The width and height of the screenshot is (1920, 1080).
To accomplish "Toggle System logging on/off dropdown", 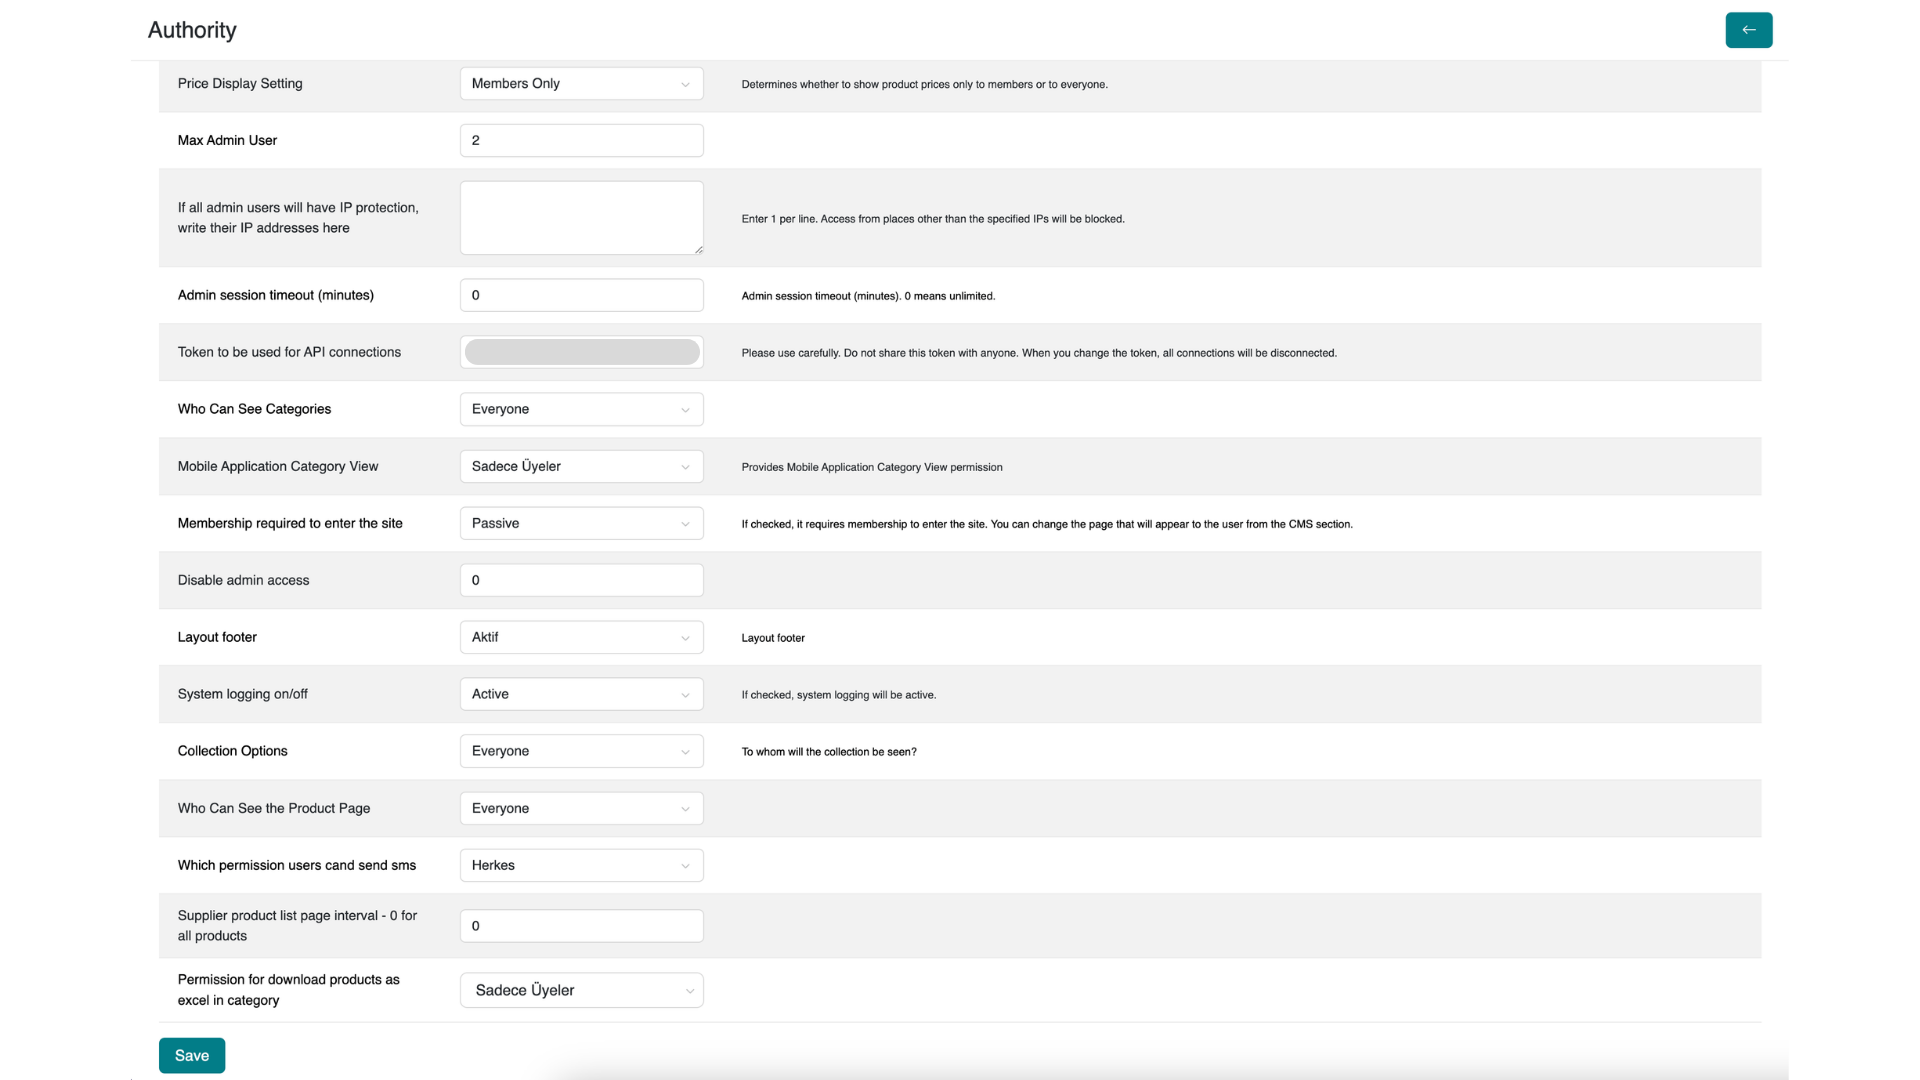I will (581, 695).
